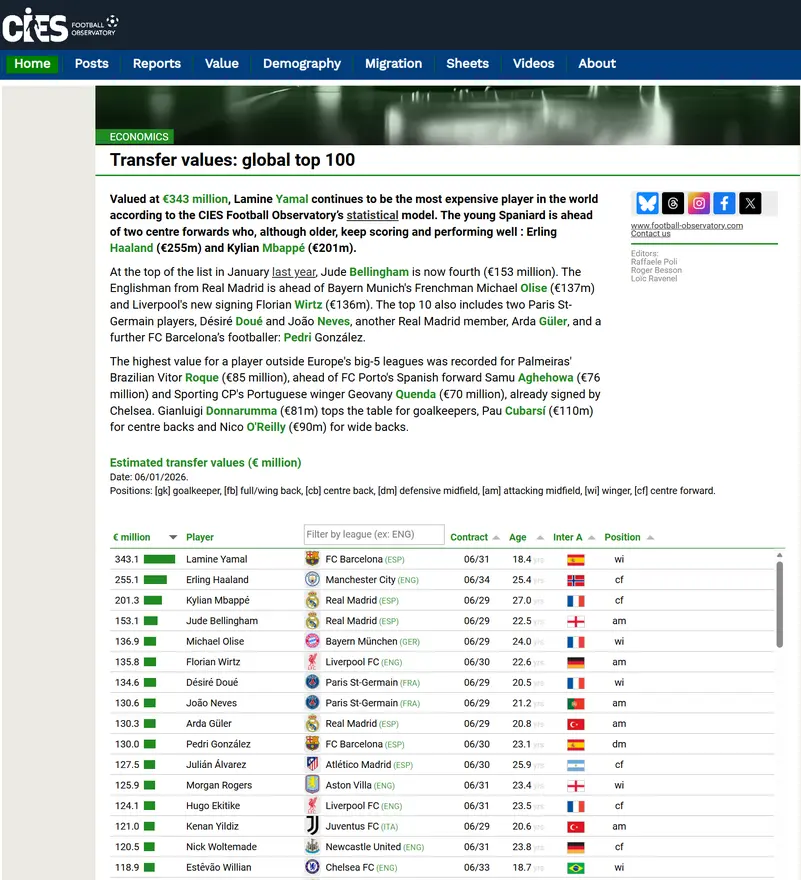Open the Reports menu item

click(x=157, y=63)
